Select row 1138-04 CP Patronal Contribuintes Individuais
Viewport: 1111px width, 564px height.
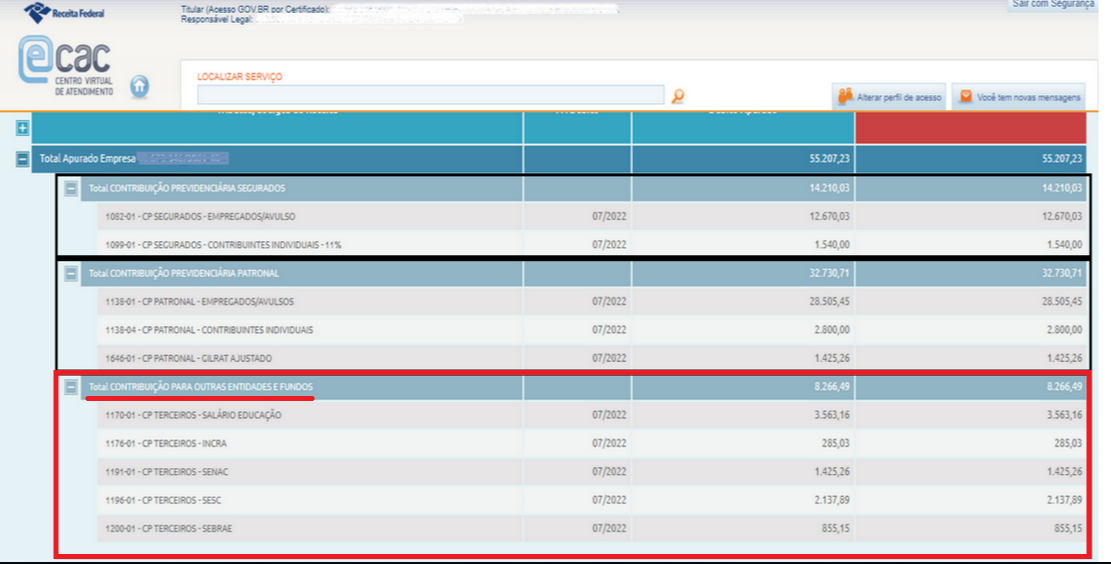pyautogui.click(x=592, y=329)
